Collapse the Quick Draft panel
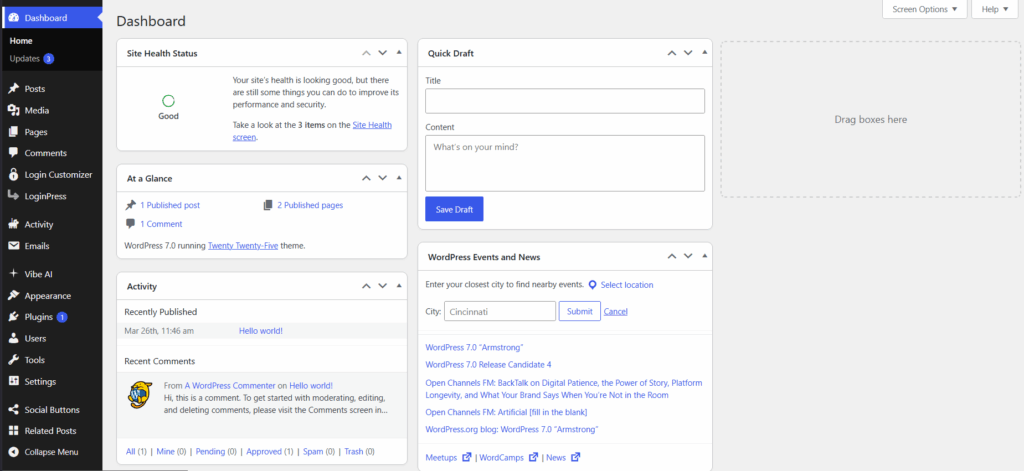The height and width of the screenshot is (471, 1024). pyautogui.click(x=704, y=53)
